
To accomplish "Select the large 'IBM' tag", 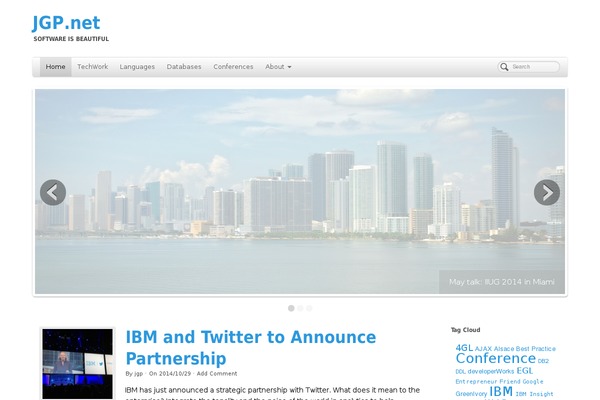I will pyautogui.click(x=501, y=392).
